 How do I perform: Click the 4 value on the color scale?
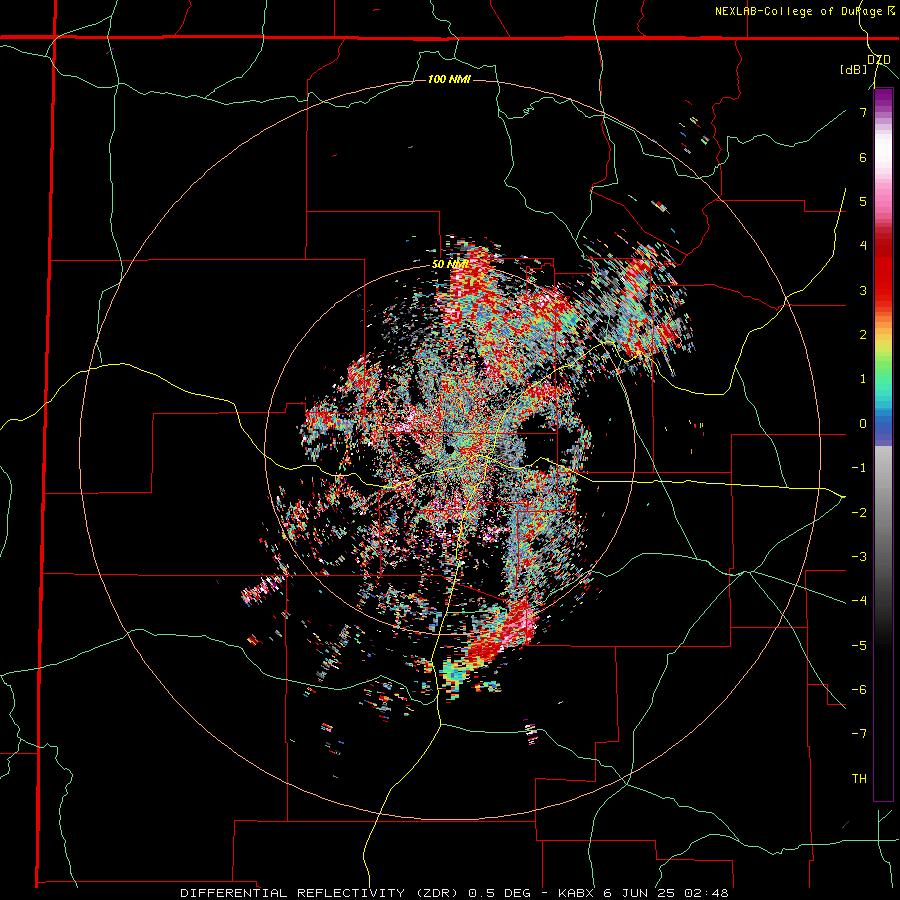863,246
